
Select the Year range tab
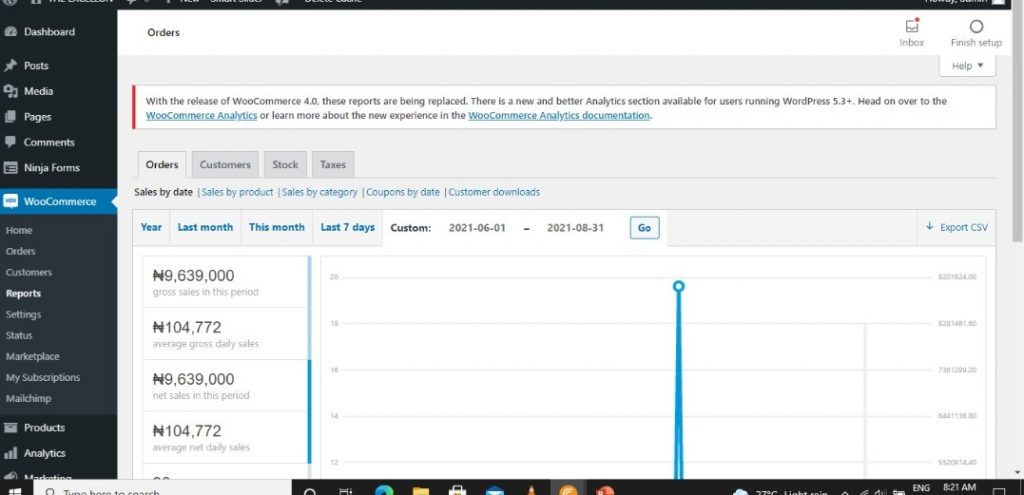(151, 227)
